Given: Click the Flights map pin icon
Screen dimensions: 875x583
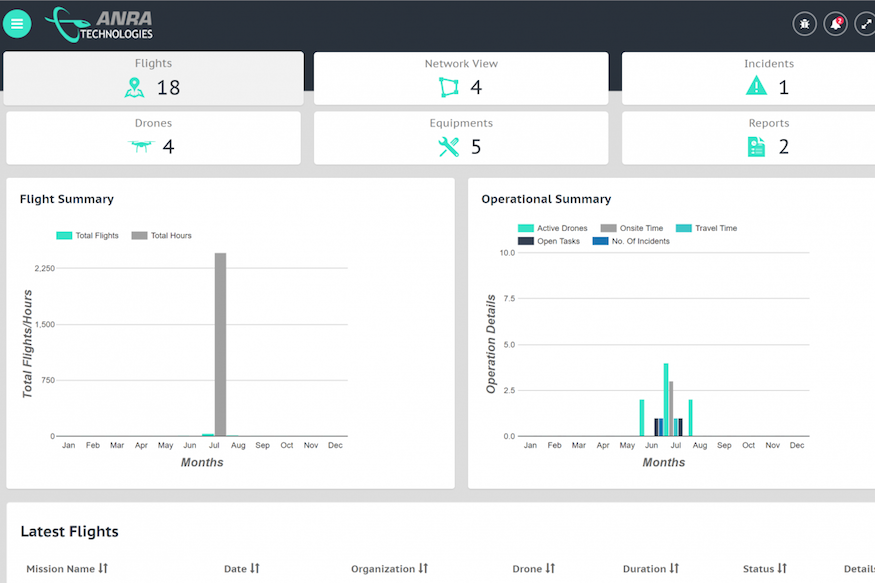Looking at the screenshot, I should pos(134,88).
